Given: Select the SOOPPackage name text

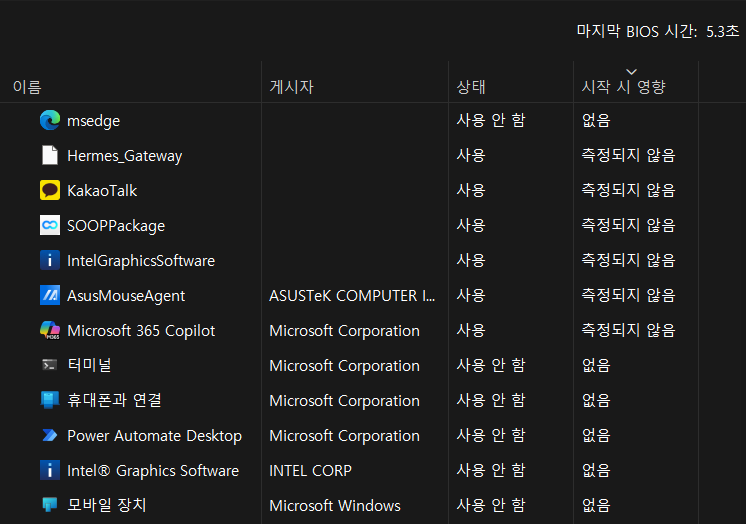Looking at the screenshot, I should pos(116,226).
